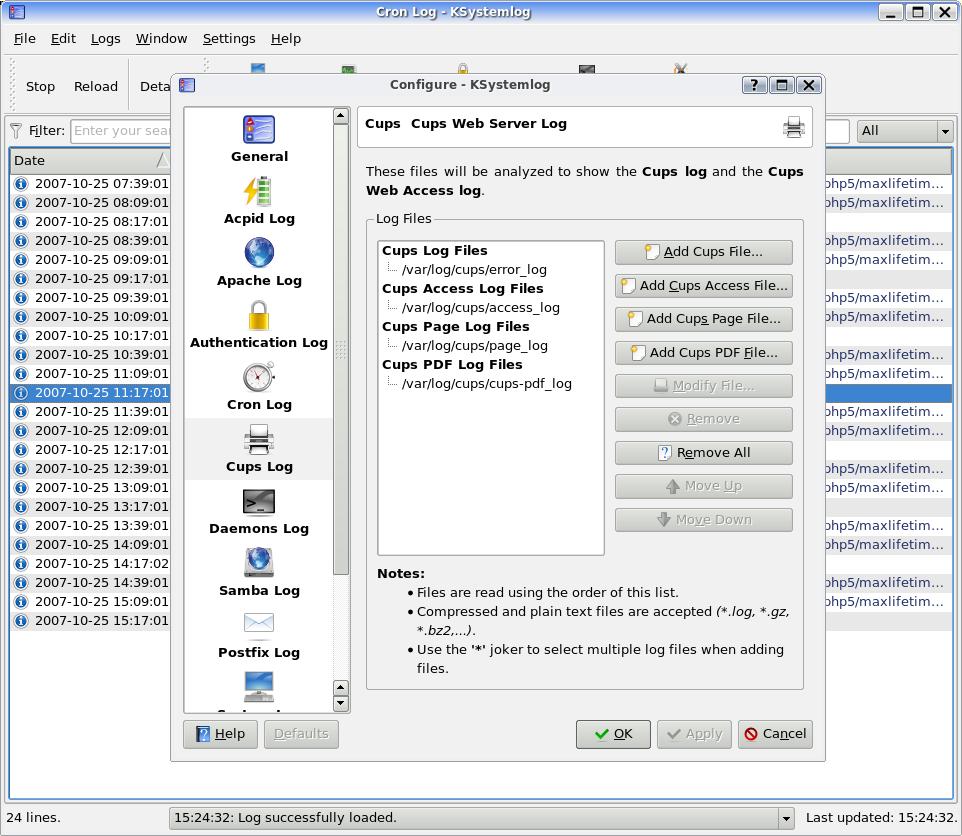Open Postfix Log envelope icon
Screen dimensions: 962x836
[259, 623]
